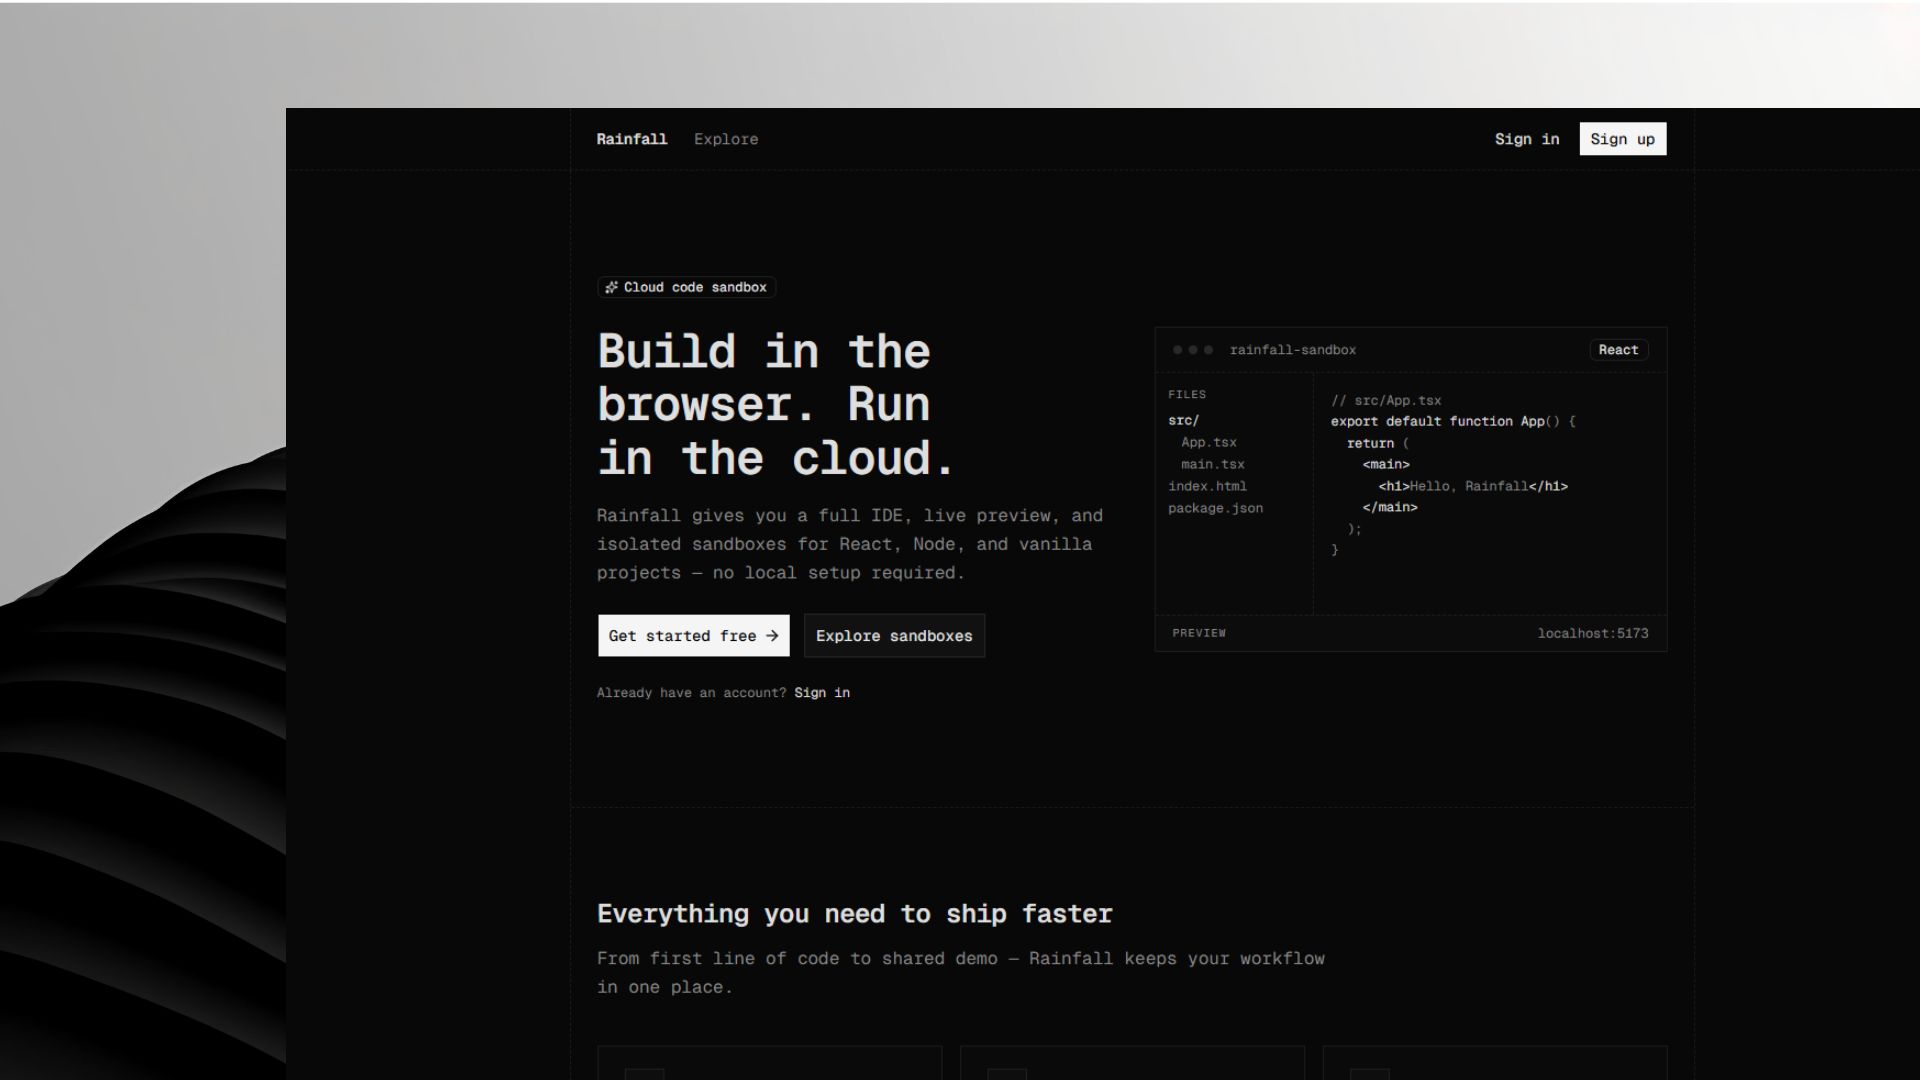Screen dimensions: 1920x1080
Task: Click export default function App() line
Action: point(1453,421)
